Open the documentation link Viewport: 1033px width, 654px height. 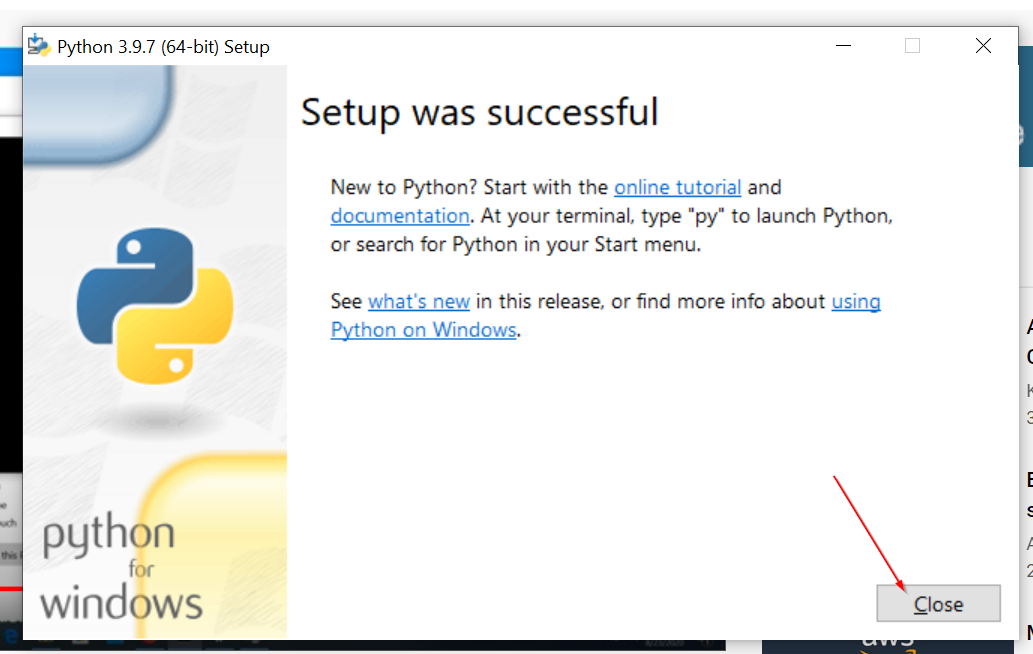click(x=399, y=215)
